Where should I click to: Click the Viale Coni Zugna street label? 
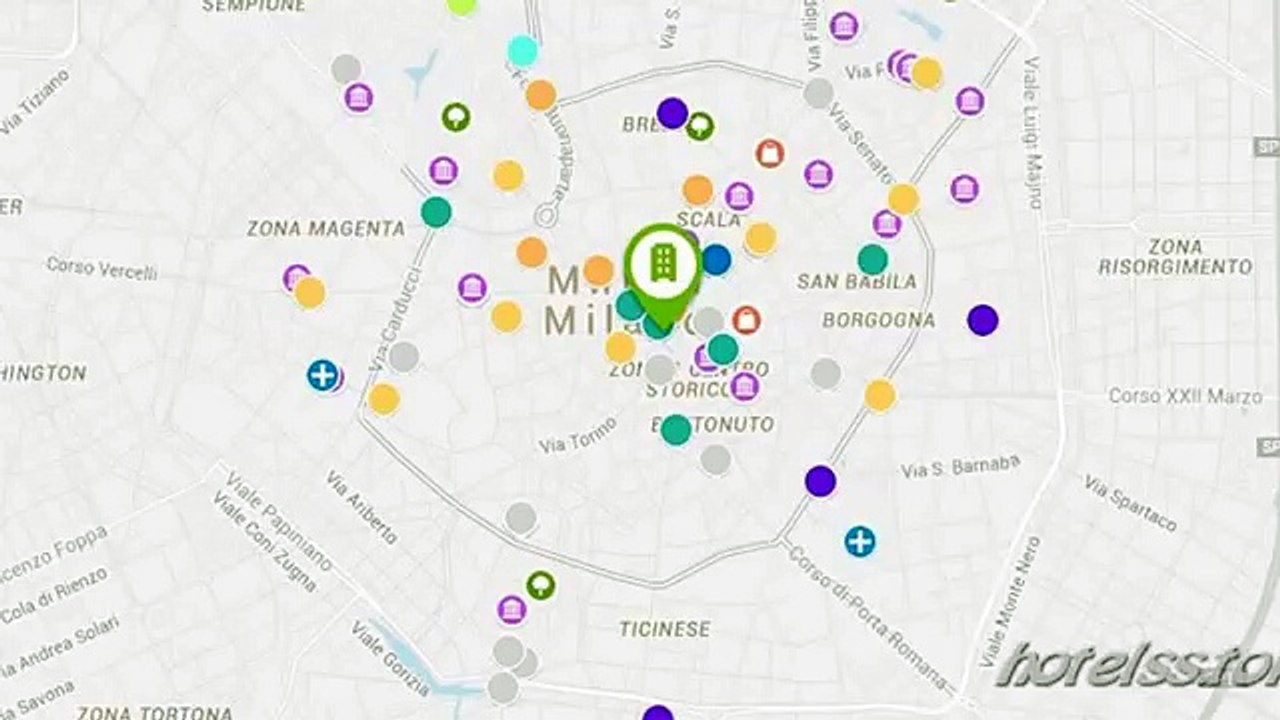pyautogui.click(x=262, y=543)
